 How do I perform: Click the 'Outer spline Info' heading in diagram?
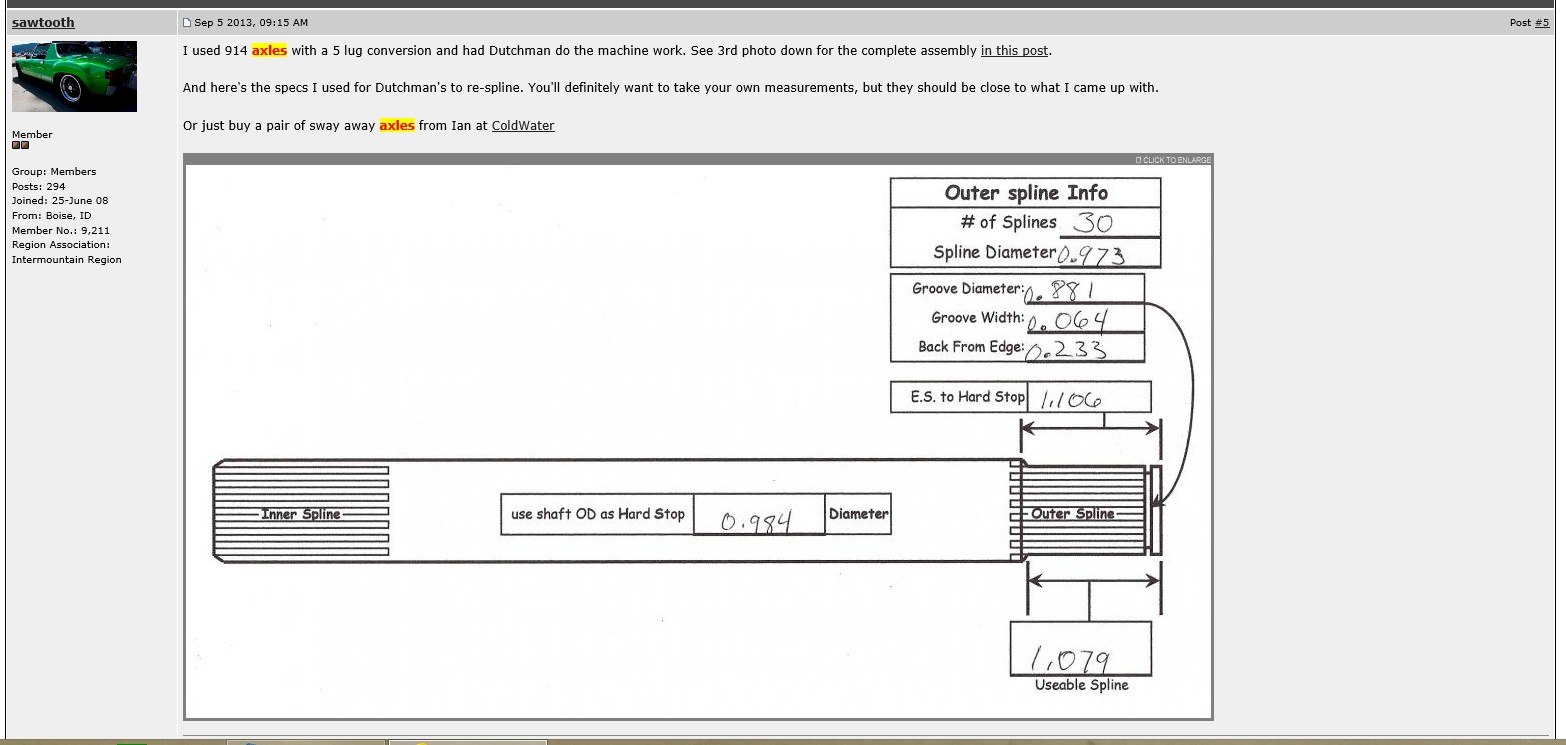[1025, 192]
